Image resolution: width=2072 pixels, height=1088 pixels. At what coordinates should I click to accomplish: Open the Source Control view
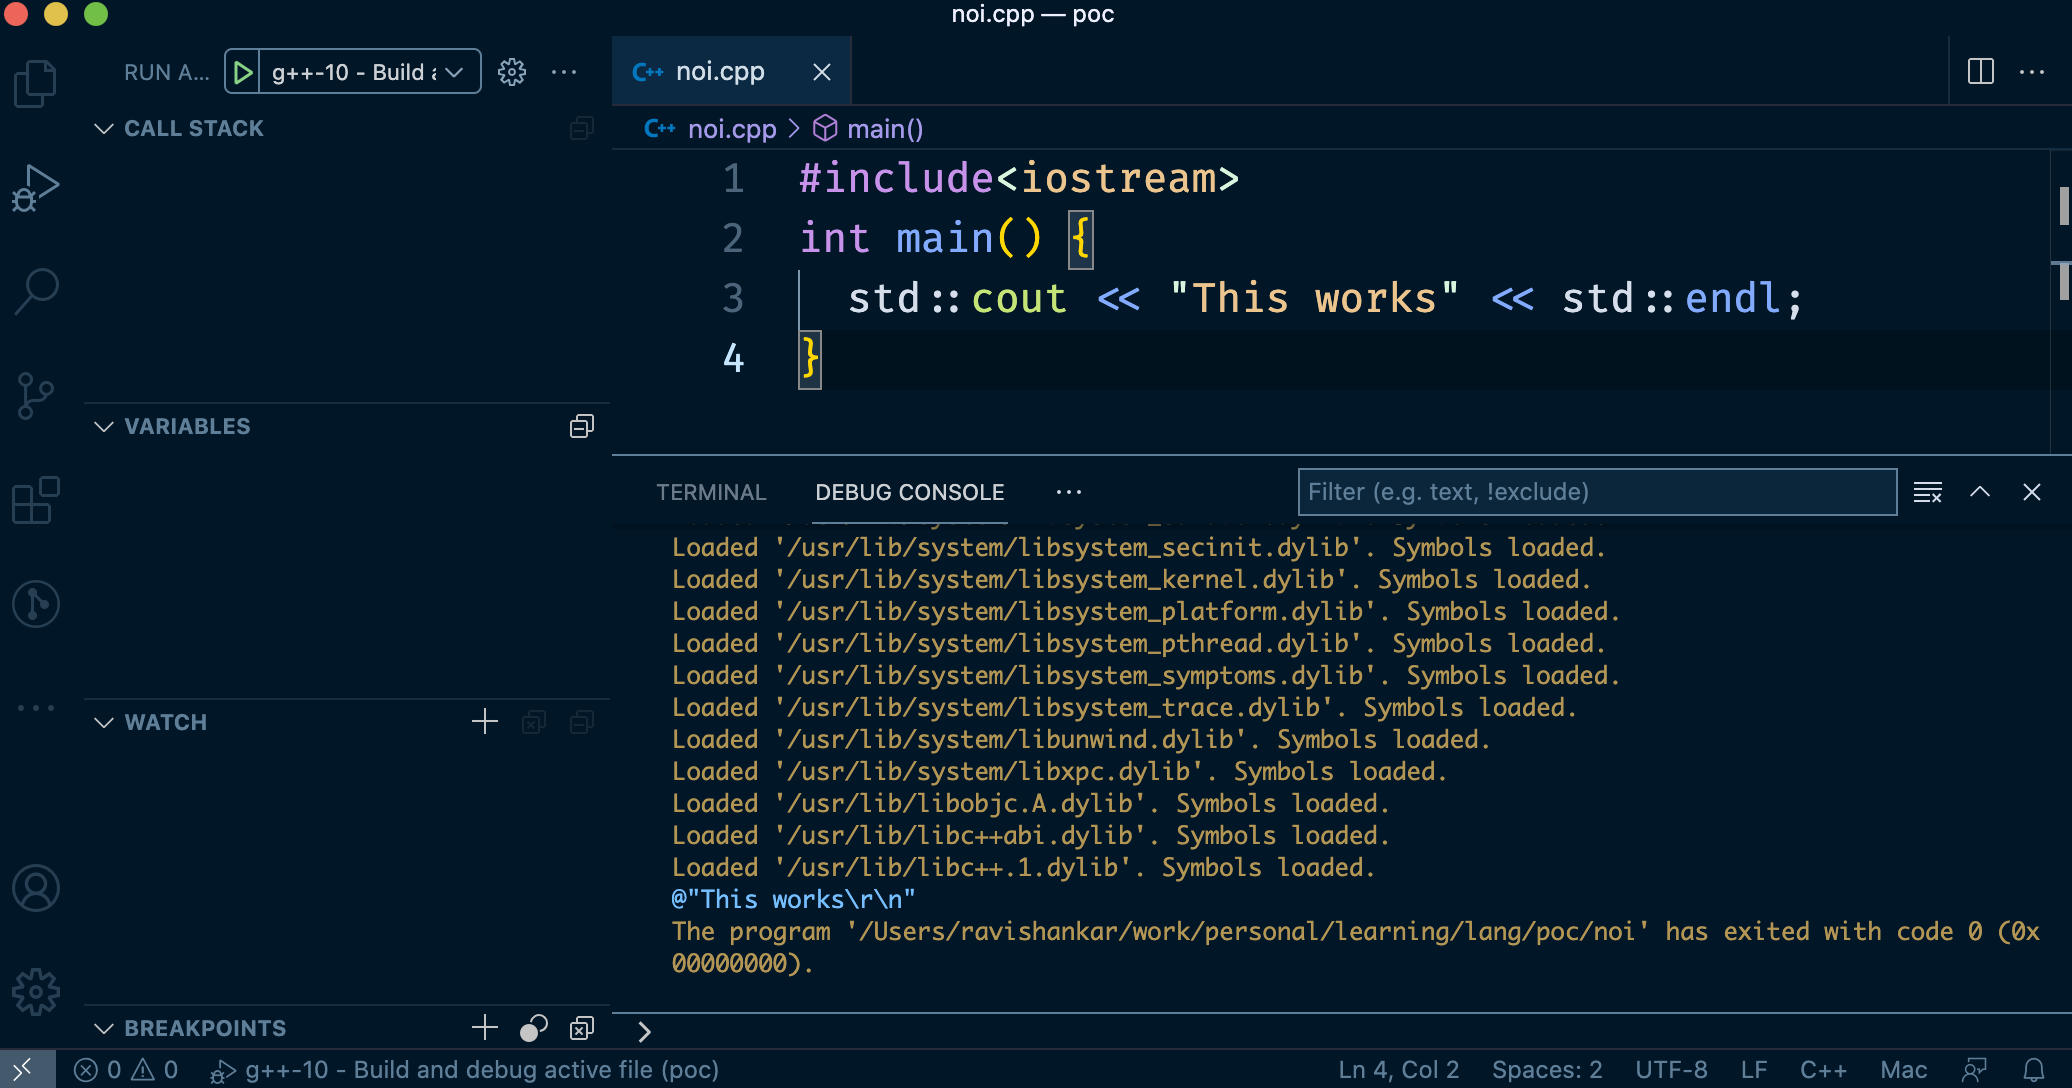click(x=36, y=396)
